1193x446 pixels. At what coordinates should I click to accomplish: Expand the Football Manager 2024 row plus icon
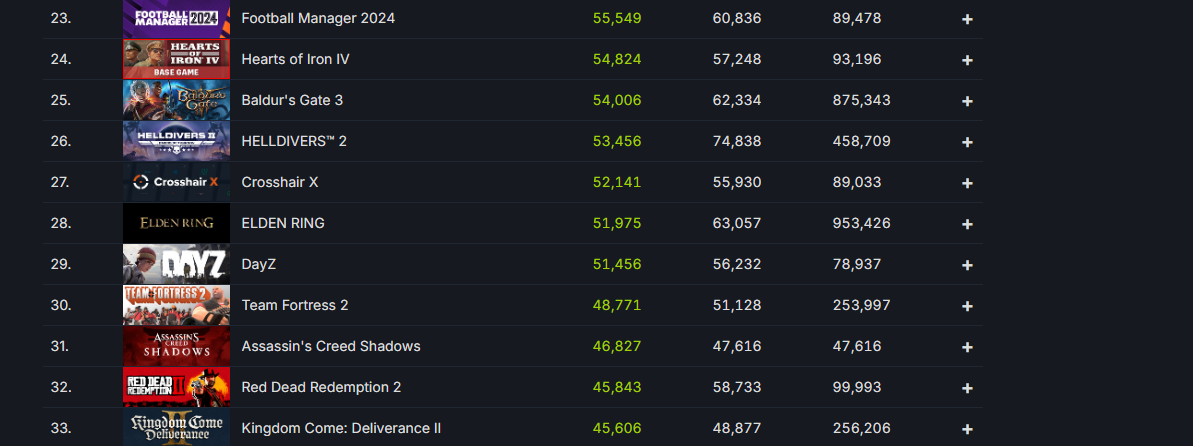pos(967,19)
